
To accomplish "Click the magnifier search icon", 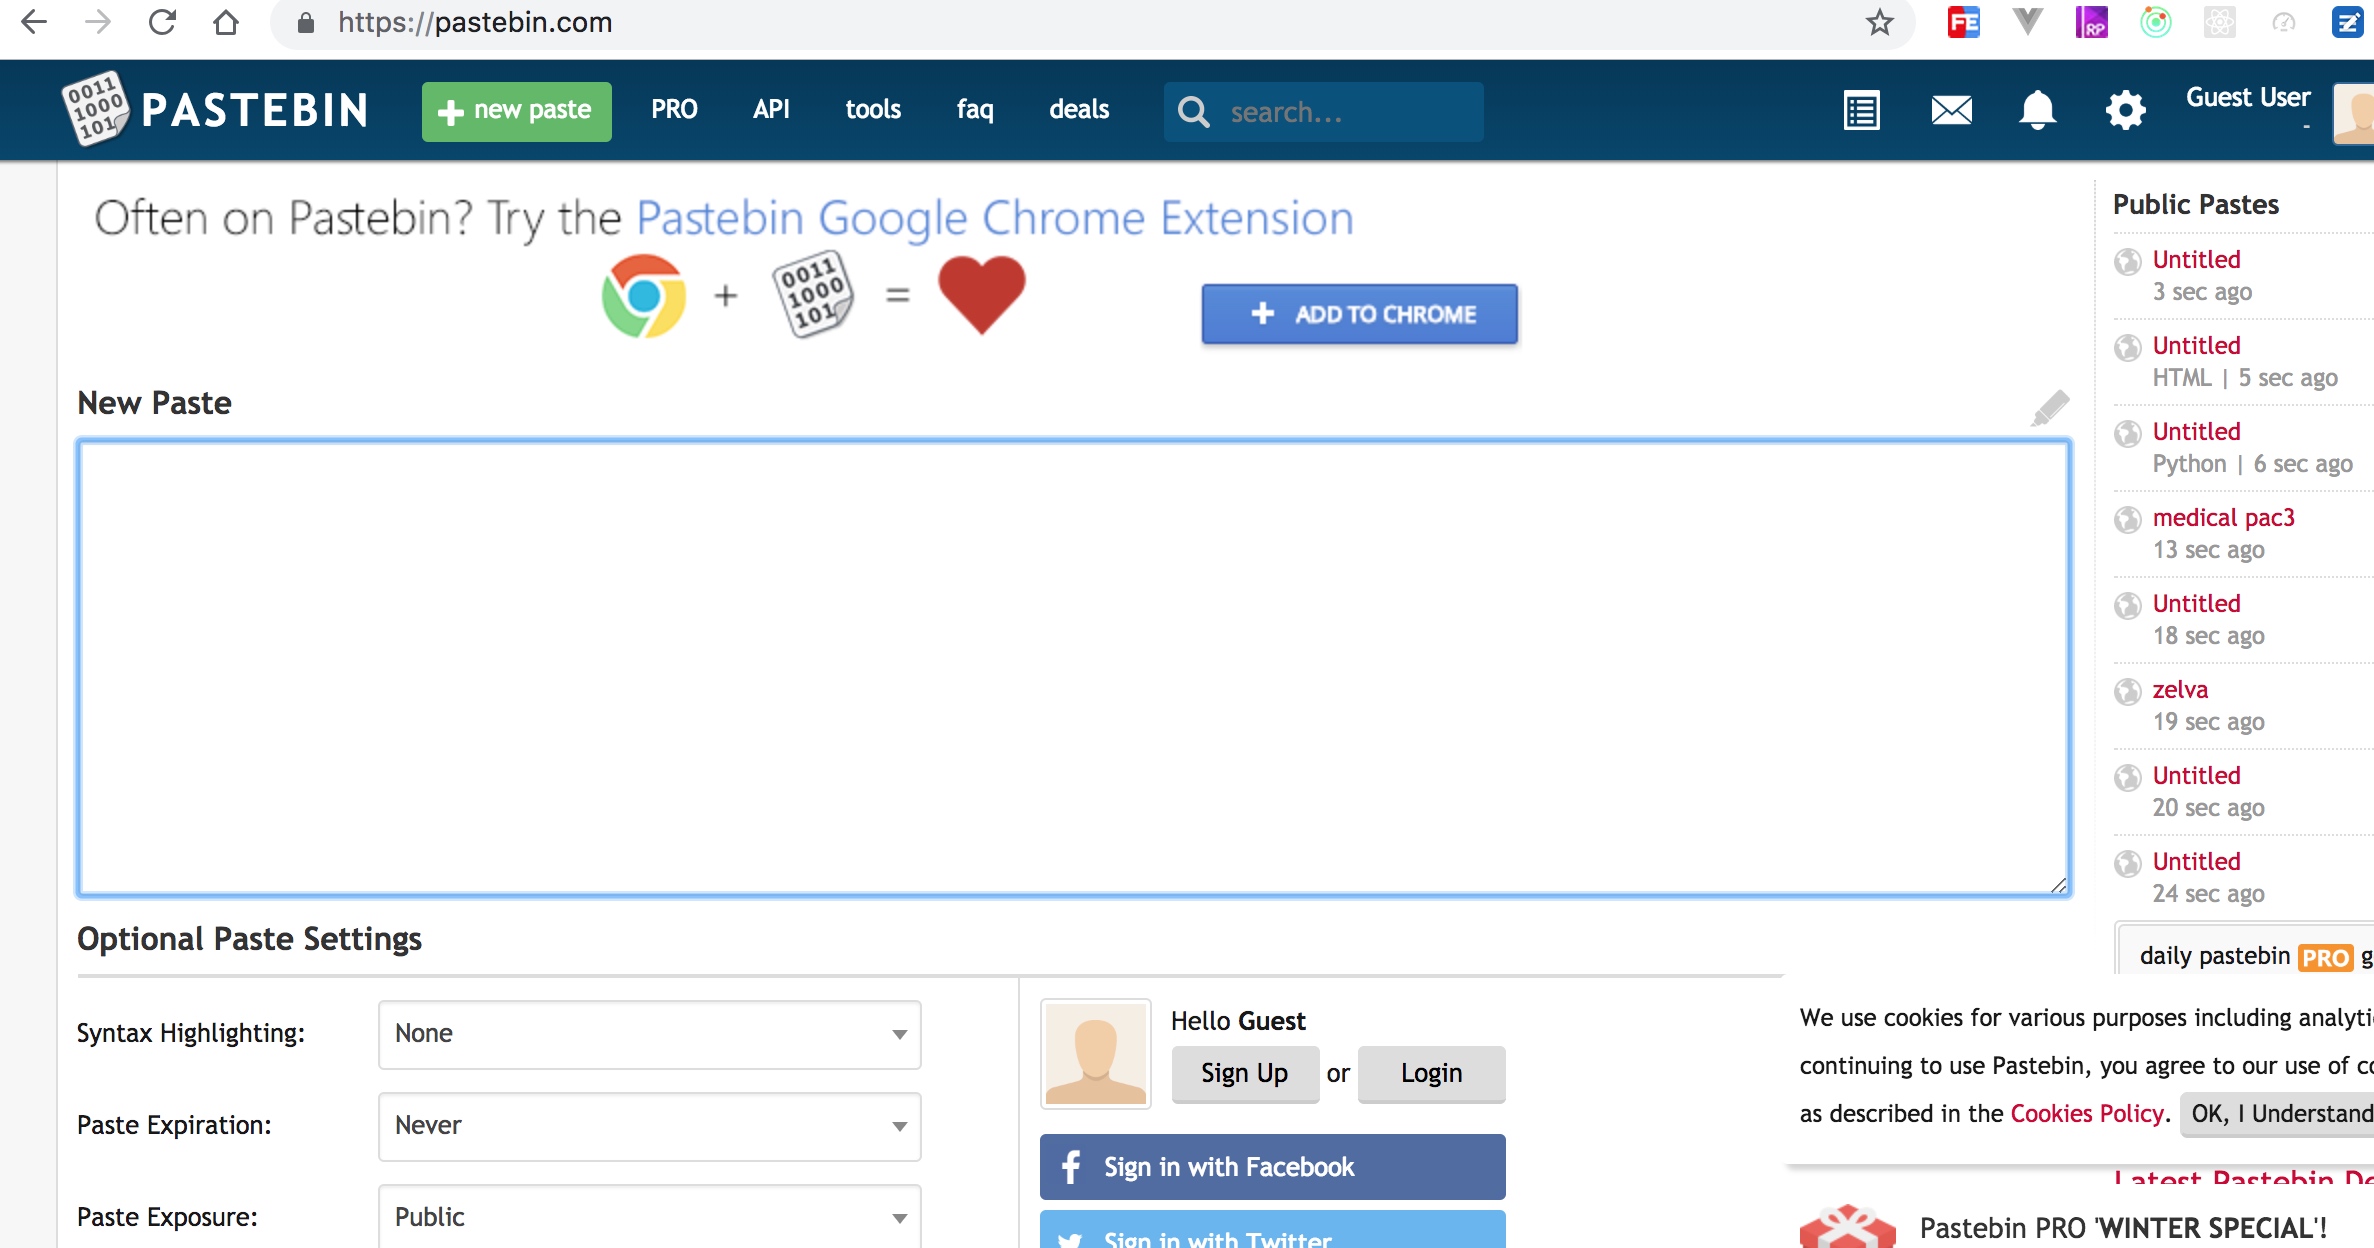I will 1193,112.
